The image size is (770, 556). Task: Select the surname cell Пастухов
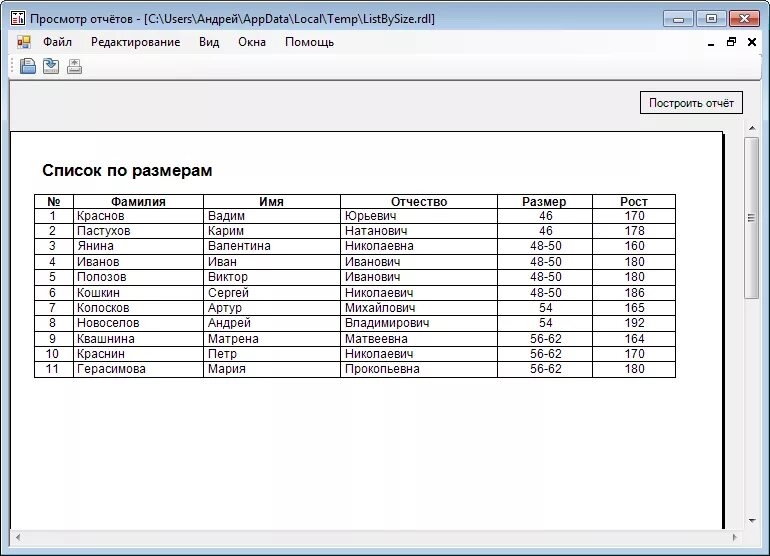click(x=138, y=231)
